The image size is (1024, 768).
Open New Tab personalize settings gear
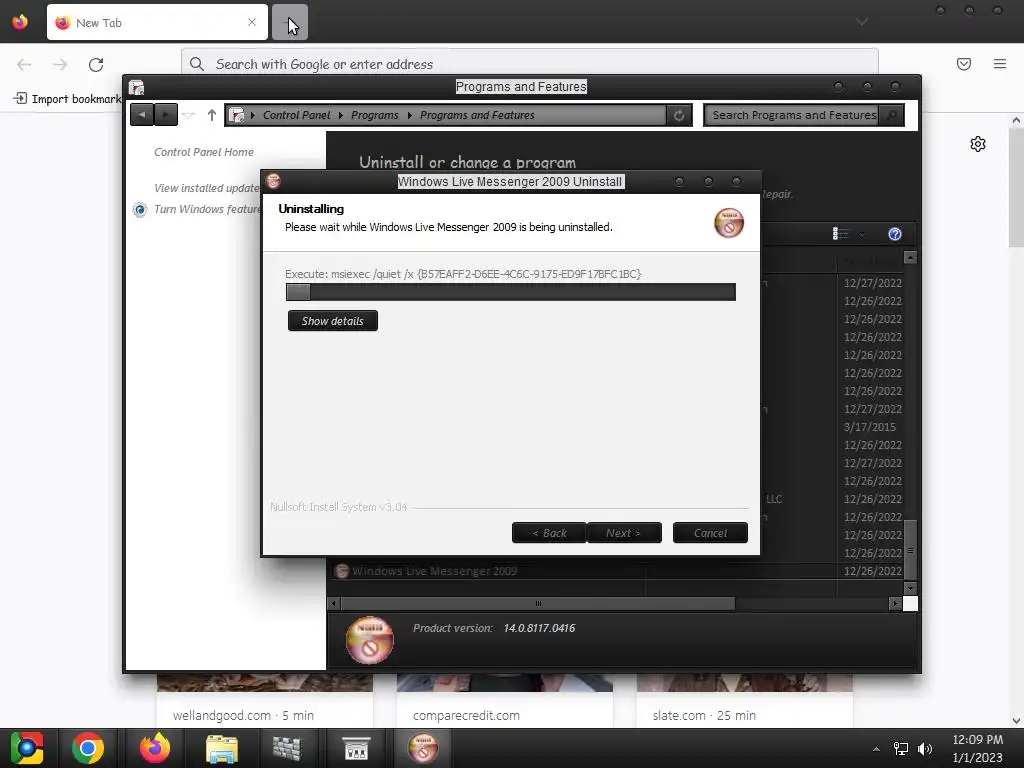(978, 144)
